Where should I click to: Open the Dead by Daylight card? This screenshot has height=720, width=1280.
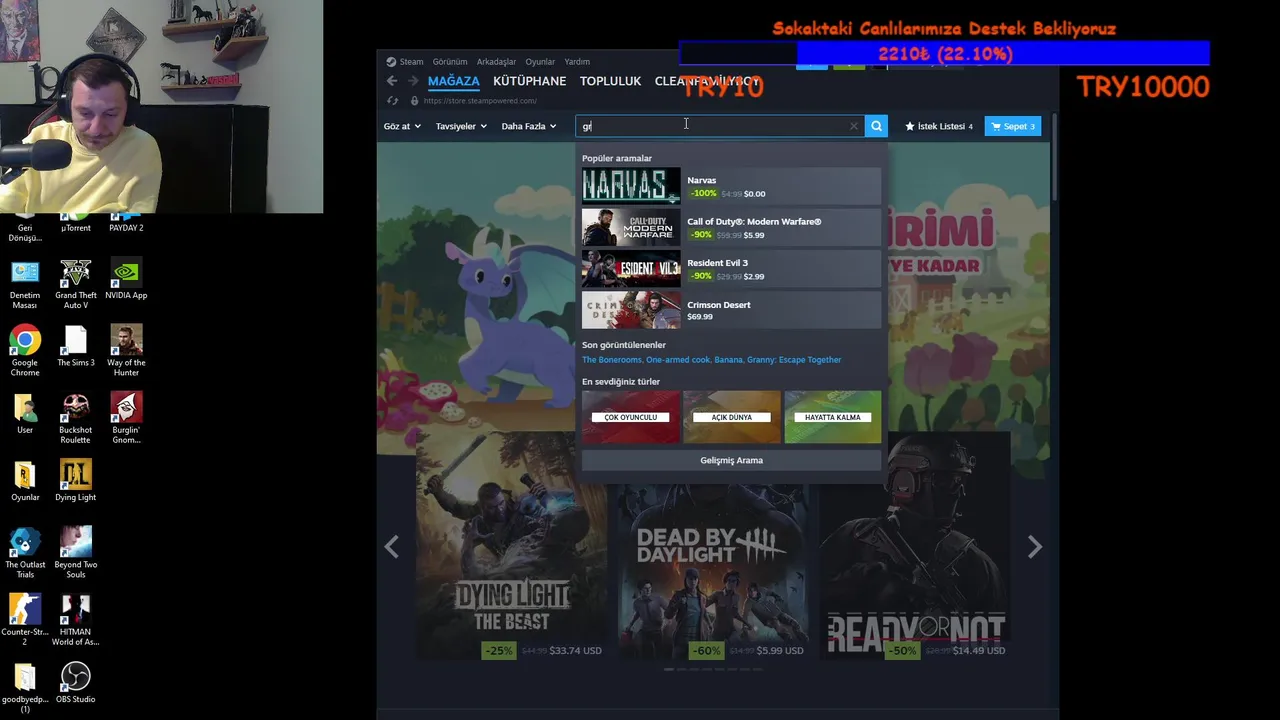tap(713, 572)
